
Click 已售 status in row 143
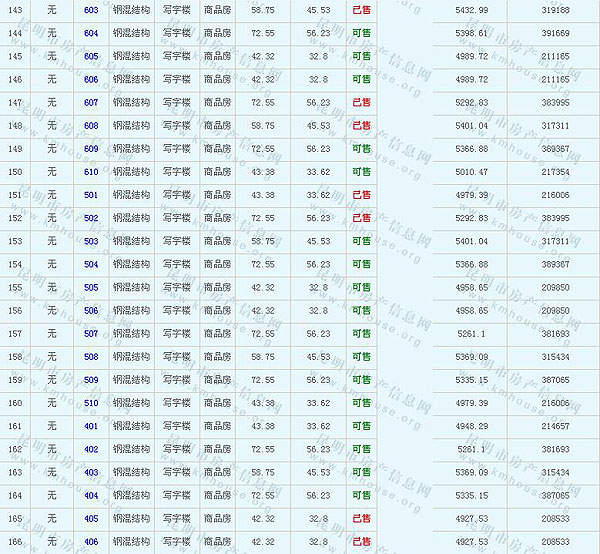361,10
